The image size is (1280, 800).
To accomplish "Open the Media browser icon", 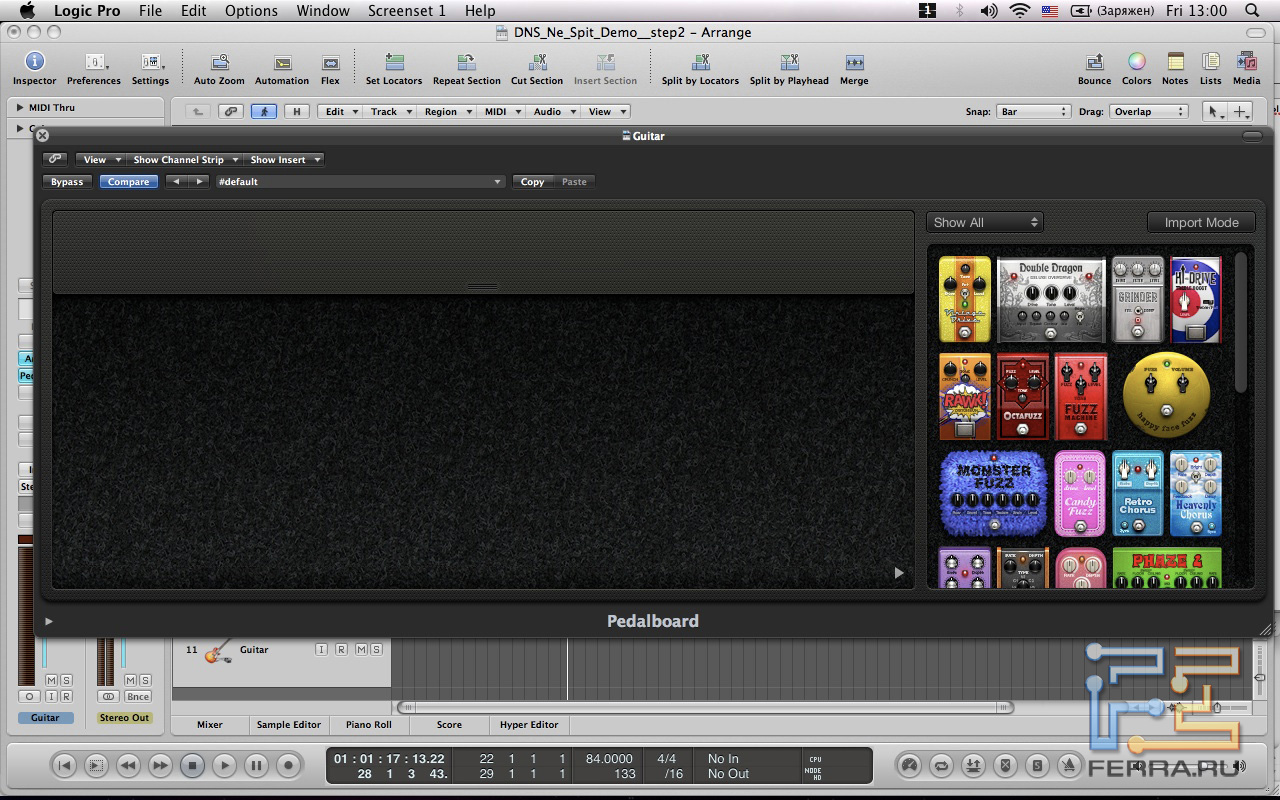I will [x=1246, y=63].
